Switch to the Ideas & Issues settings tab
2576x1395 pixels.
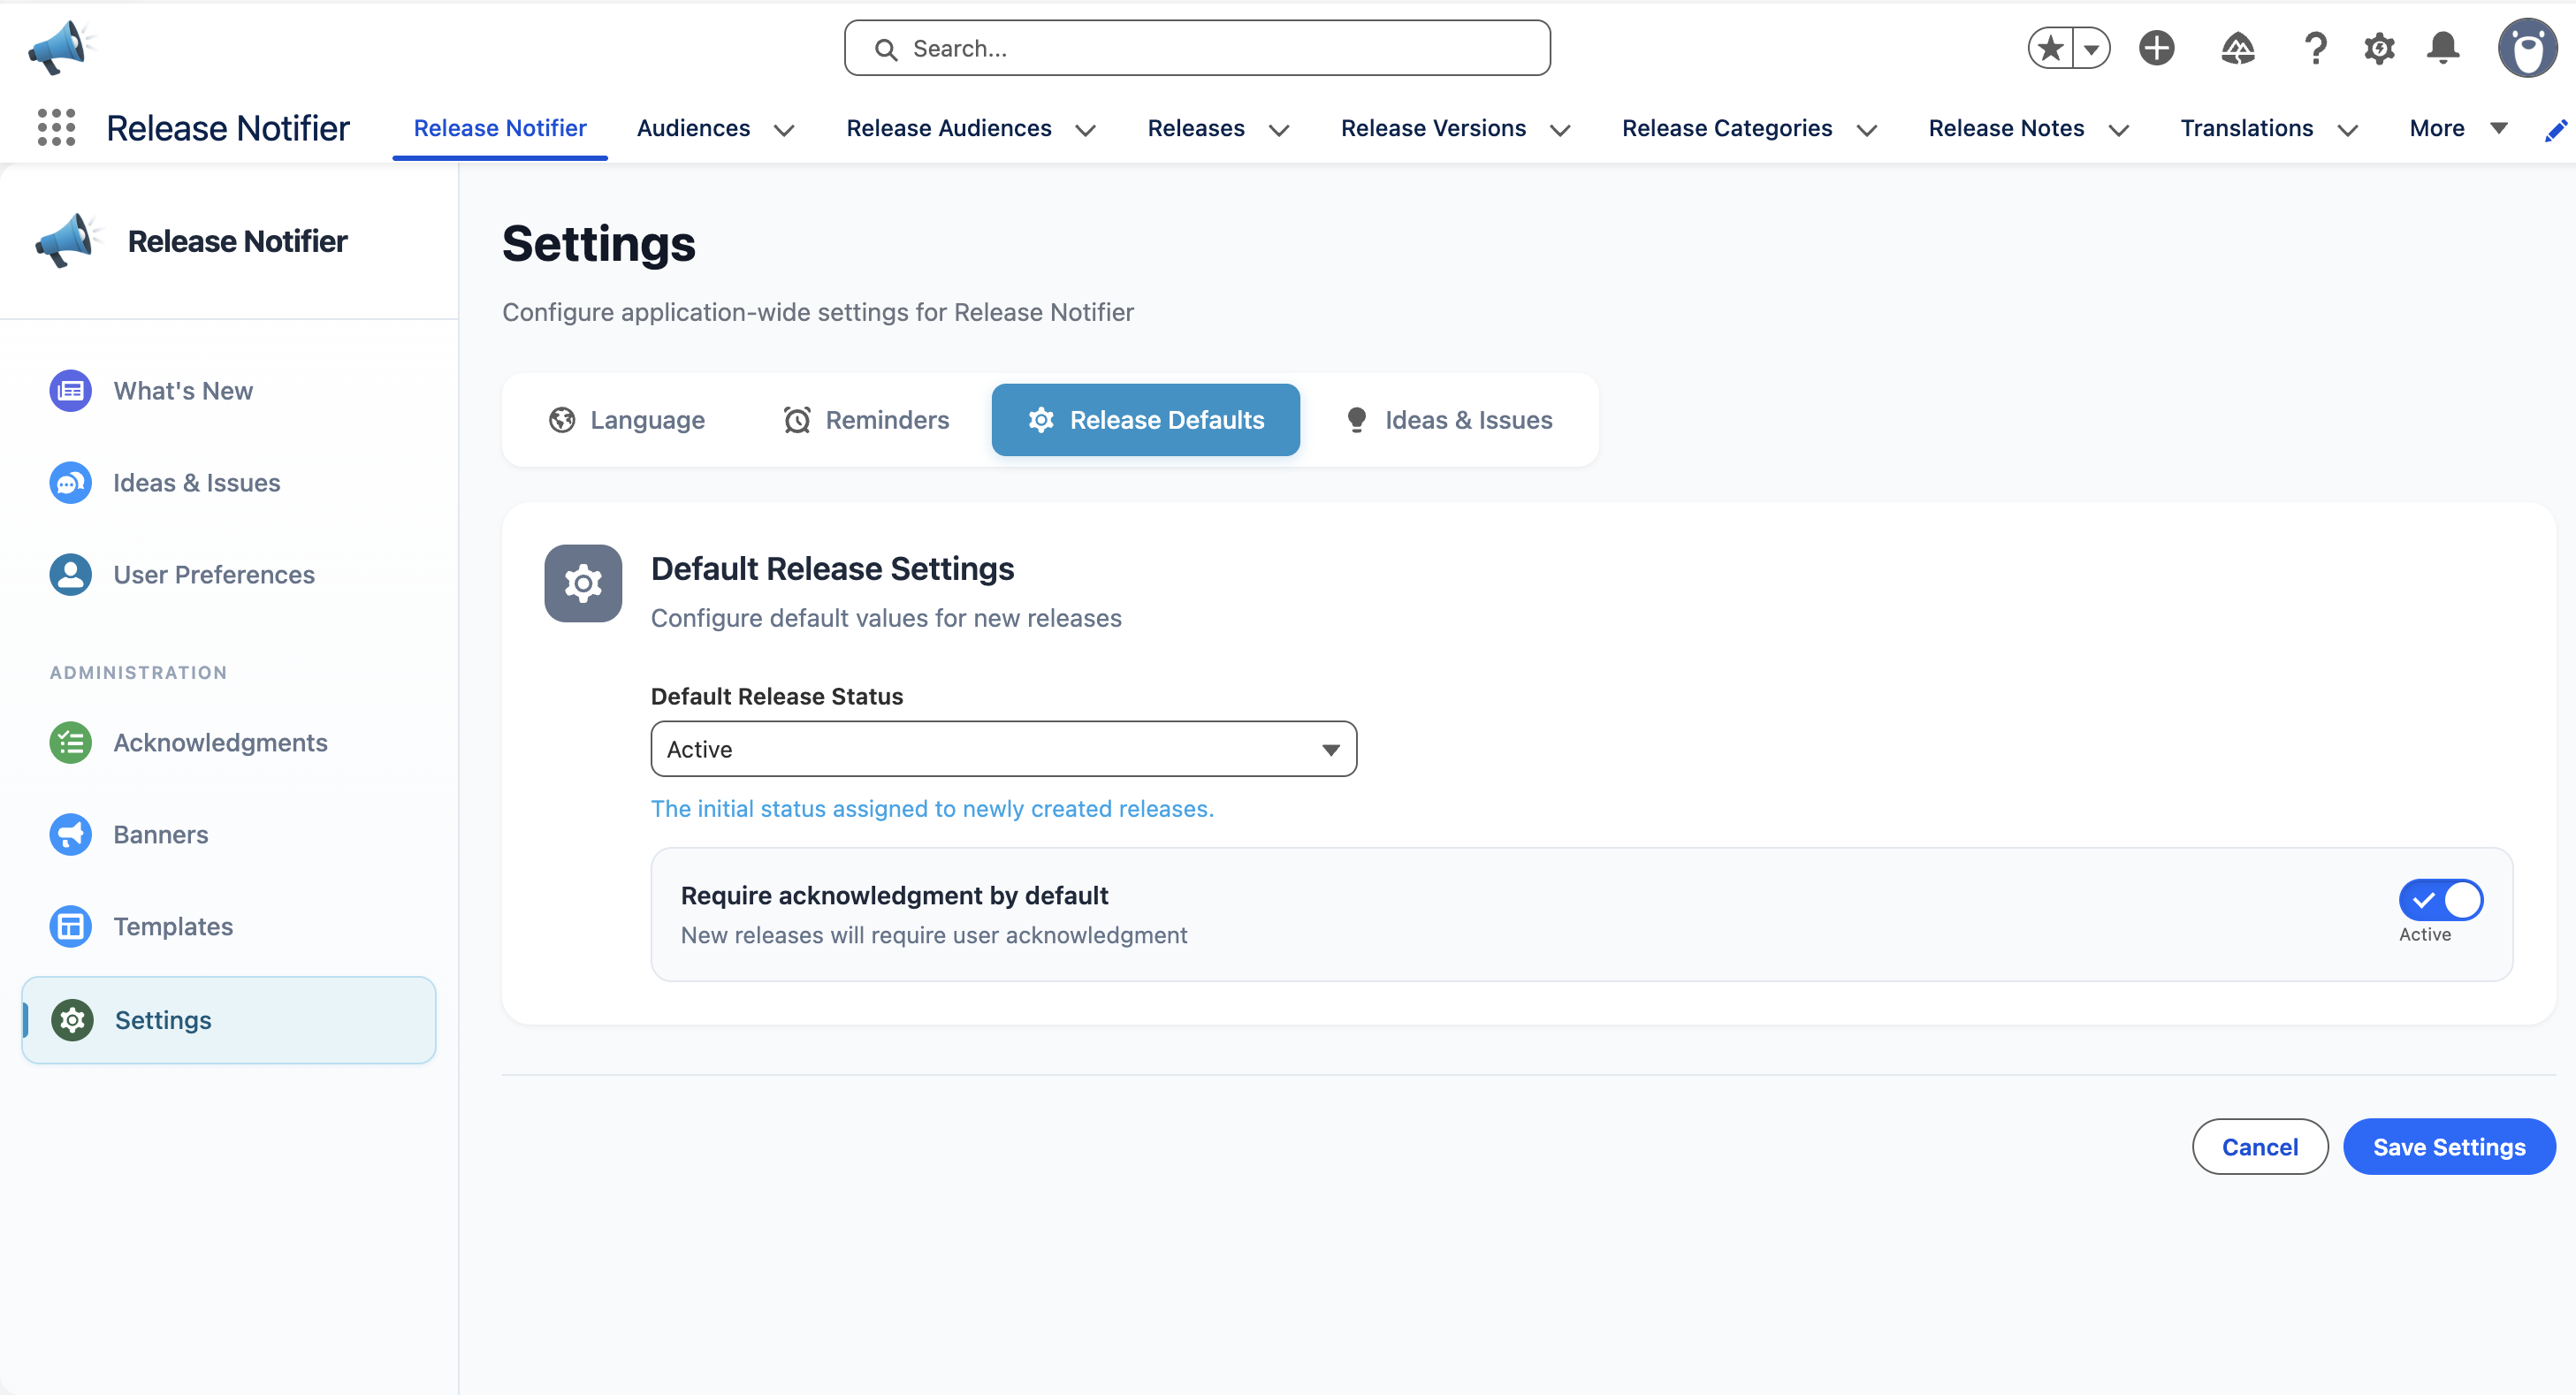pos(1449,420)
